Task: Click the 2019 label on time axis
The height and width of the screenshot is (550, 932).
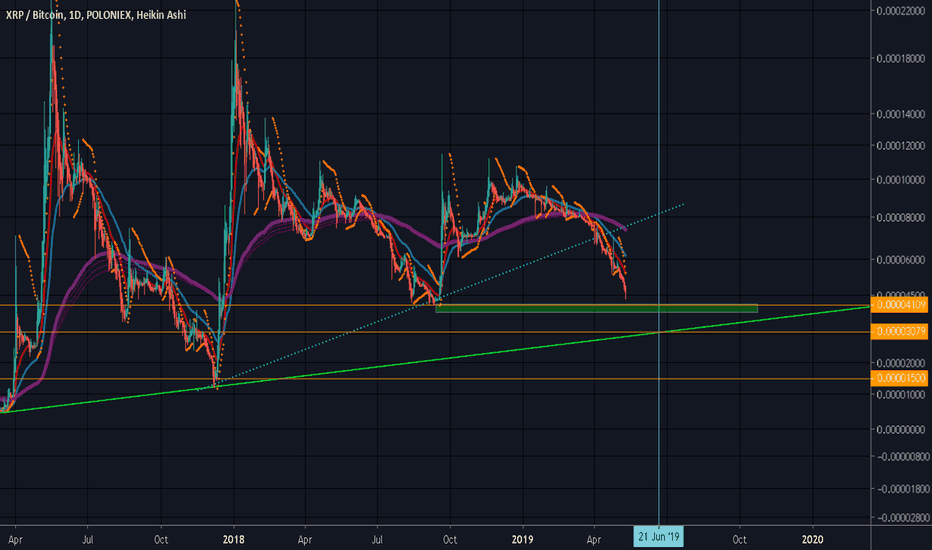Action: click(x=522, y=540)
